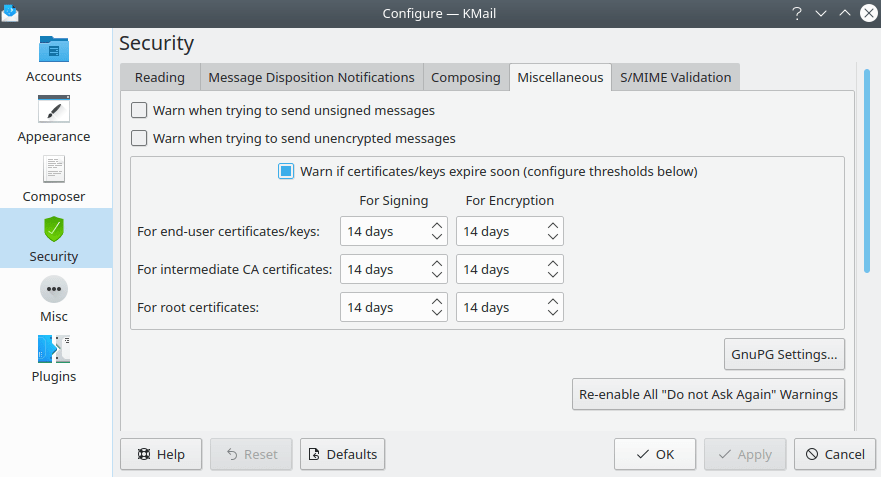The image size is (881, 477).
Task: Enable warning for sending unsigned messages
Action: pos(139,110)
